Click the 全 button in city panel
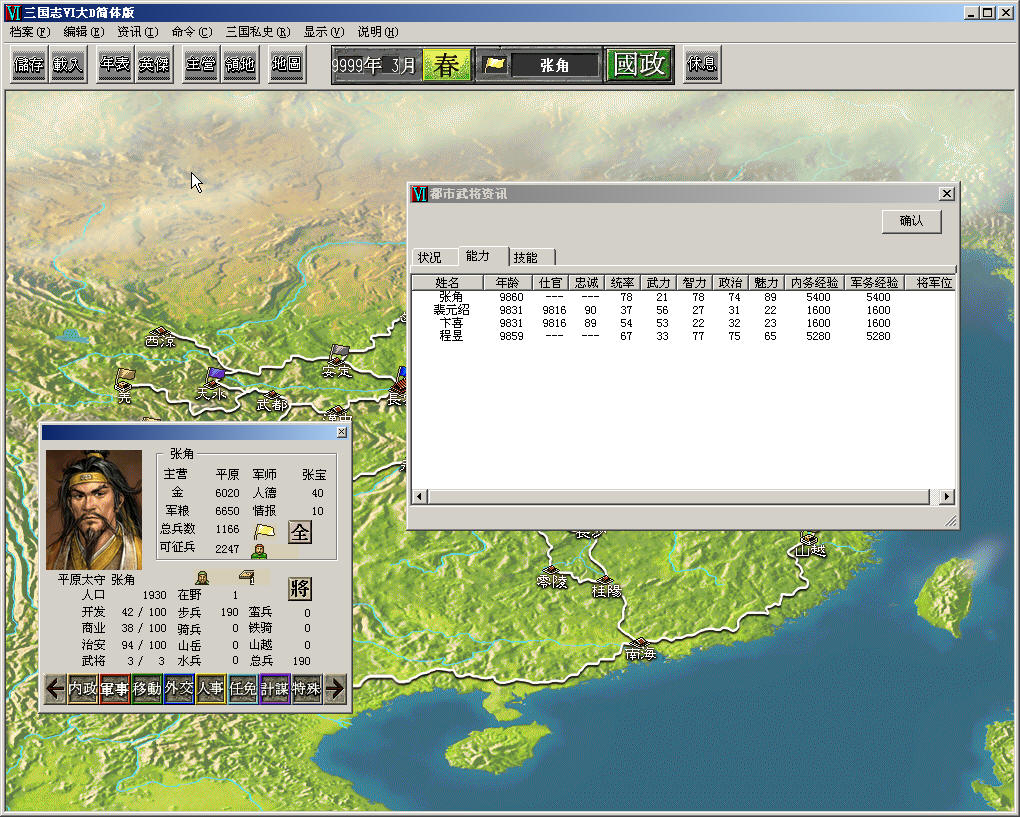 299,531
